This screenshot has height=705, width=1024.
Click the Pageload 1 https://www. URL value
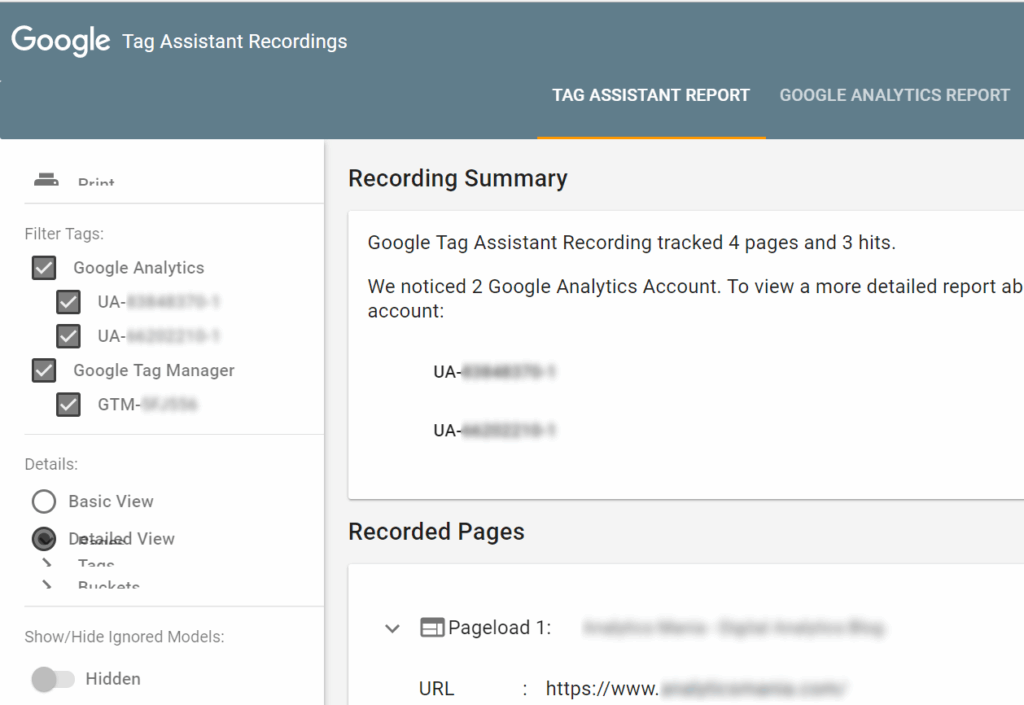pyautogui.click(x=696, y=689)
